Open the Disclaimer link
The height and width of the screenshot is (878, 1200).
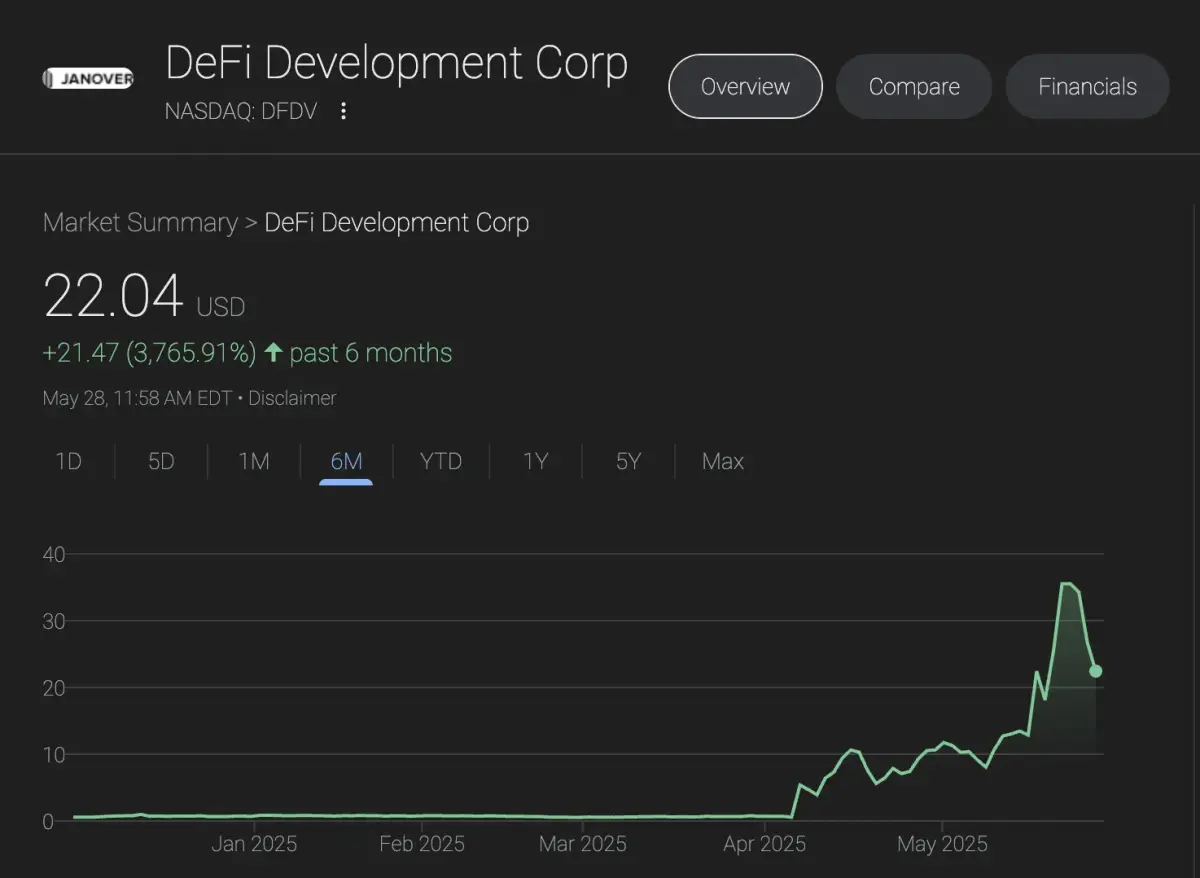pos(292,398)
